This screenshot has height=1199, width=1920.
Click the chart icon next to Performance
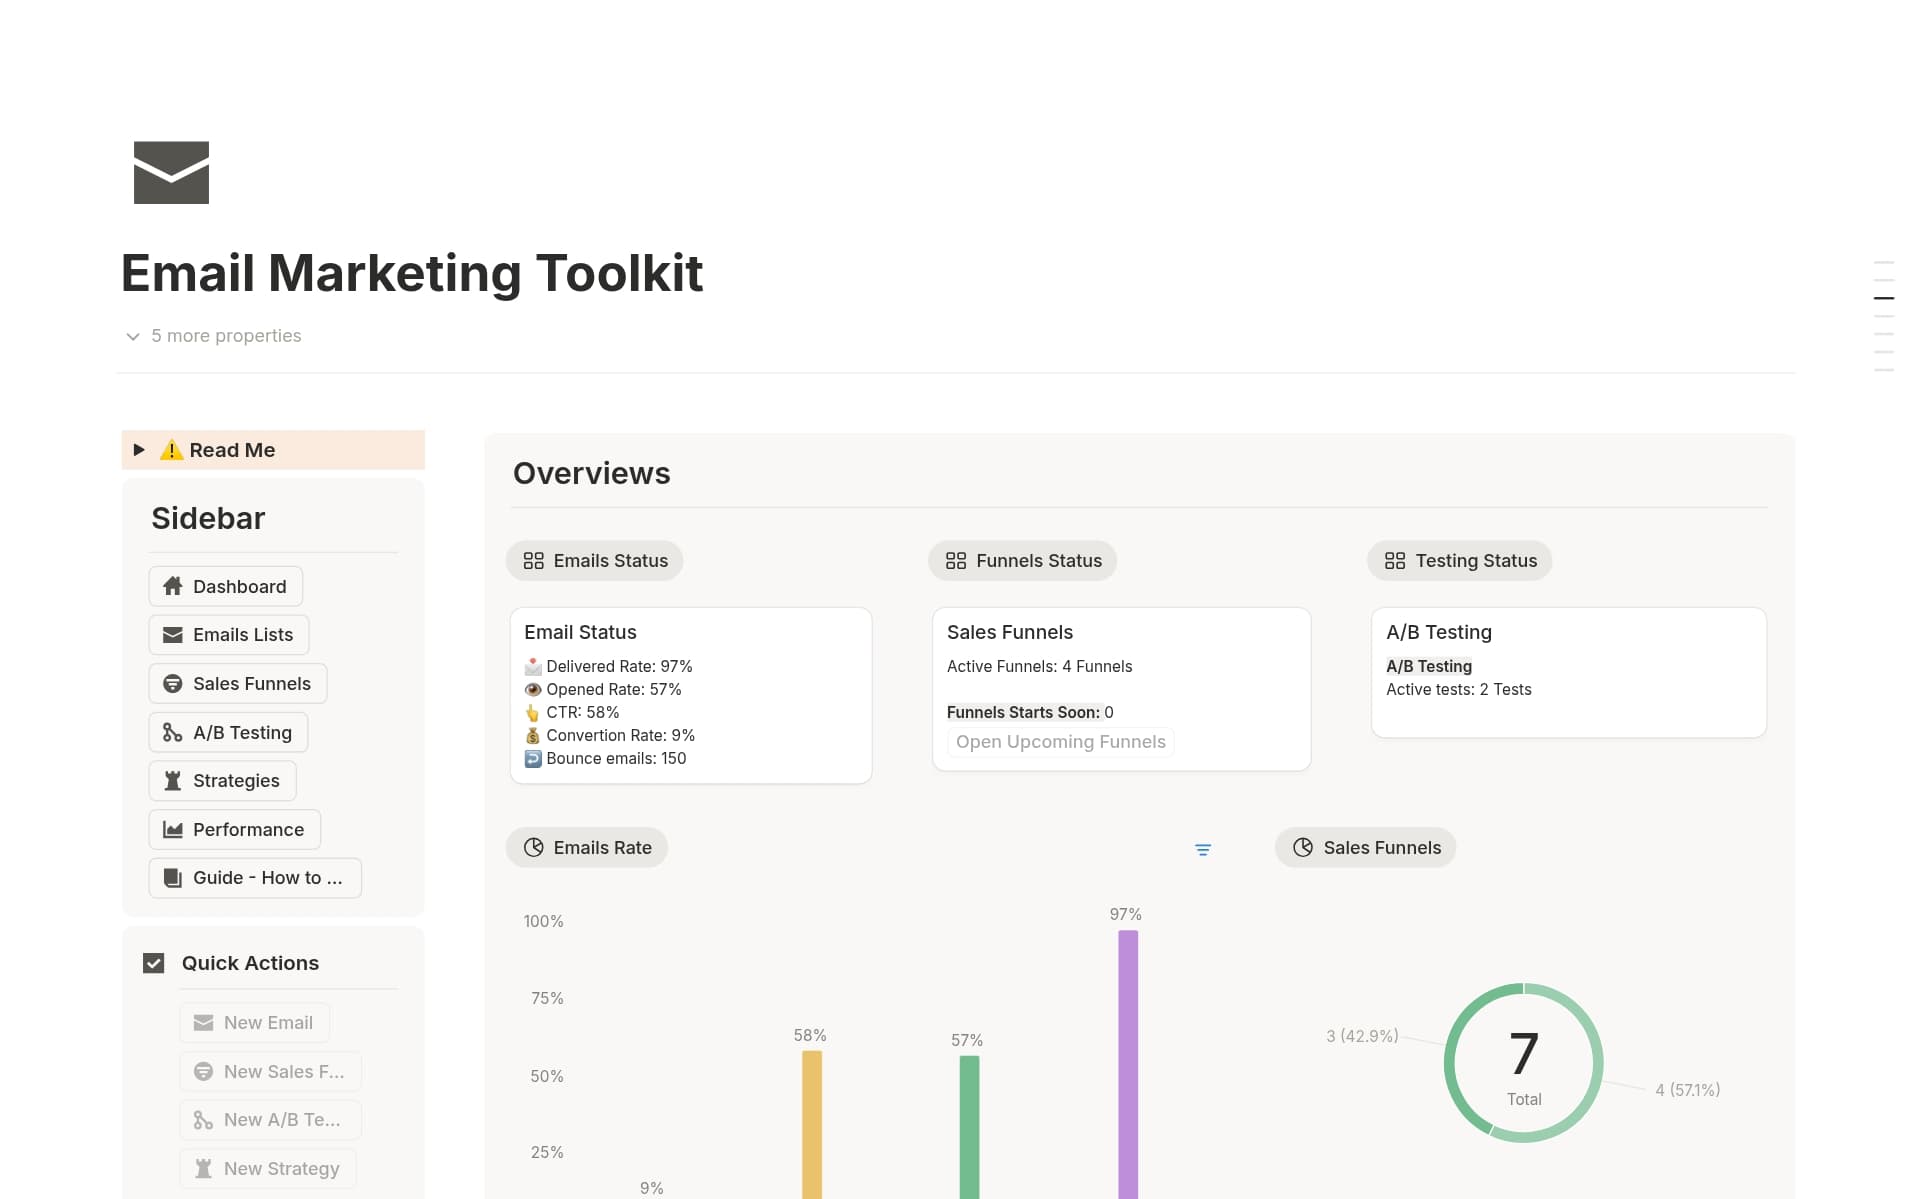tap(171, 829)
